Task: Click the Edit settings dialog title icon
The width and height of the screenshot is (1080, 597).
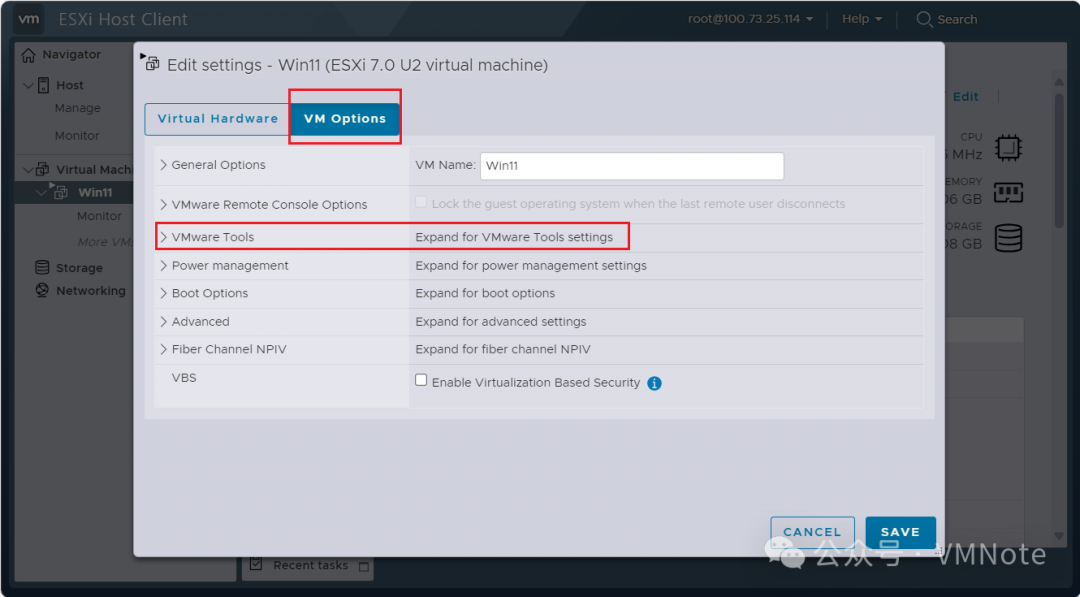Action: click(150, 62)
